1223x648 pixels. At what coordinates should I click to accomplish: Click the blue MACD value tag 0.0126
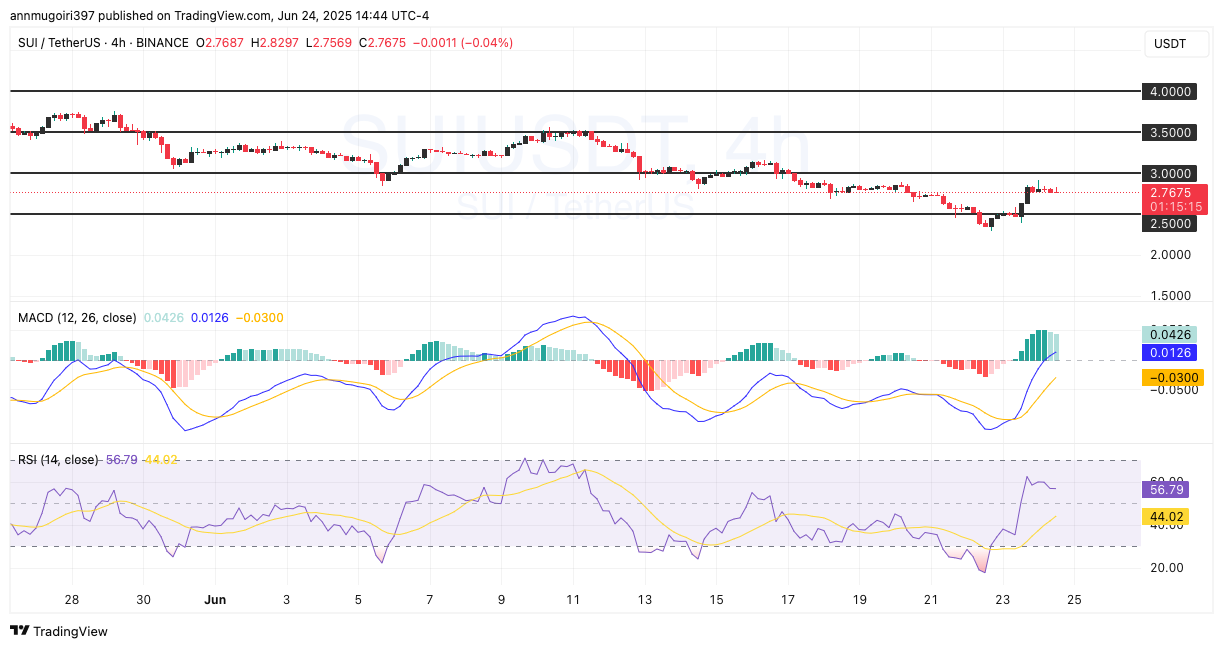click(x=1170, y=352)
